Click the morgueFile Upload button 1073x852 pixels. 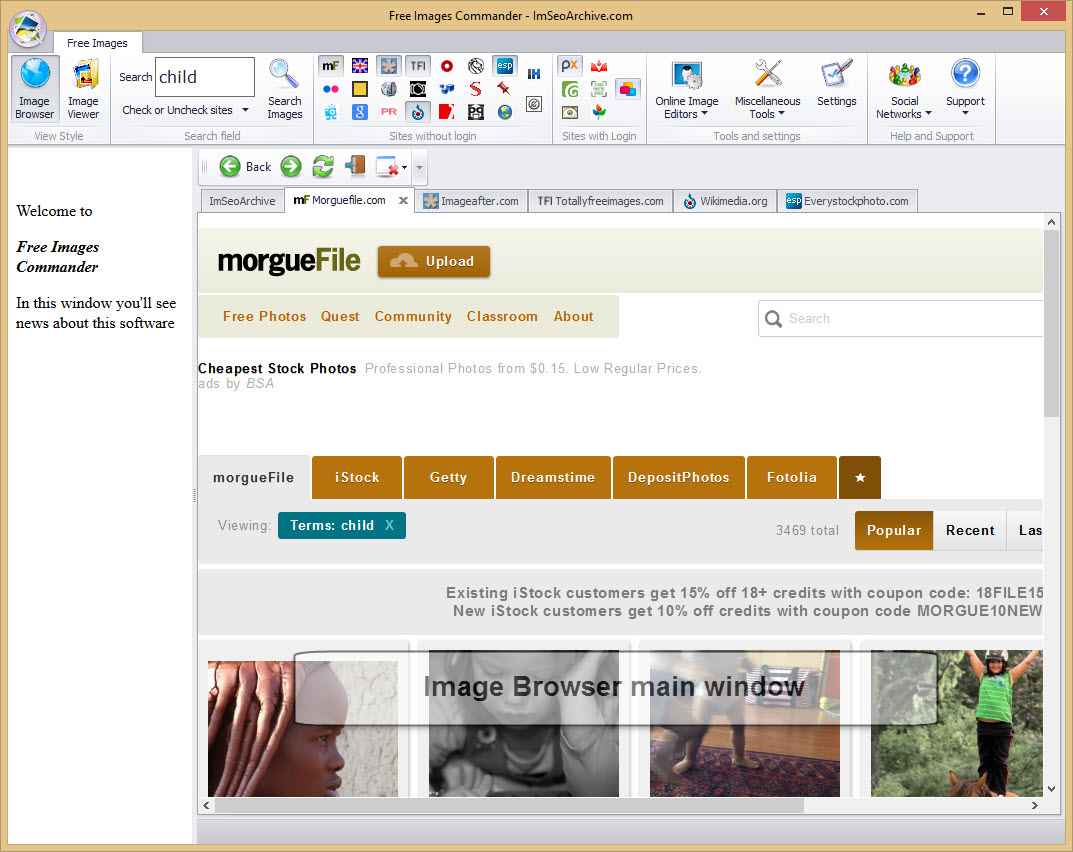[434, 261]
